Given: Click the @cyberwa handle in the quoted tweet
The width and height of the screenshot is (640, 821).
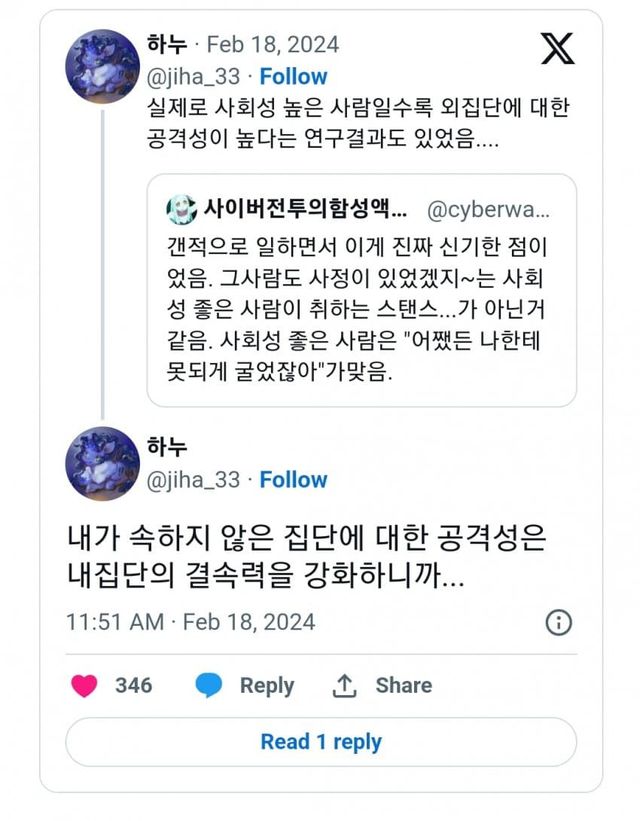Looking at the screenshot, I should pos(488,211).
